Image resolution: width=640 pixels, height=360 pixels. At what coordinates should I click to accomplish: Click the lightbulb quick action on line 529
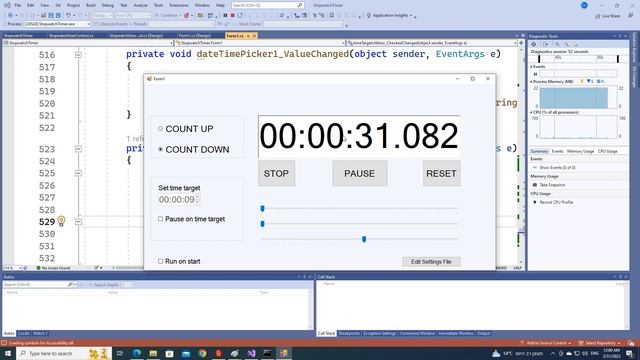point(61,221)
